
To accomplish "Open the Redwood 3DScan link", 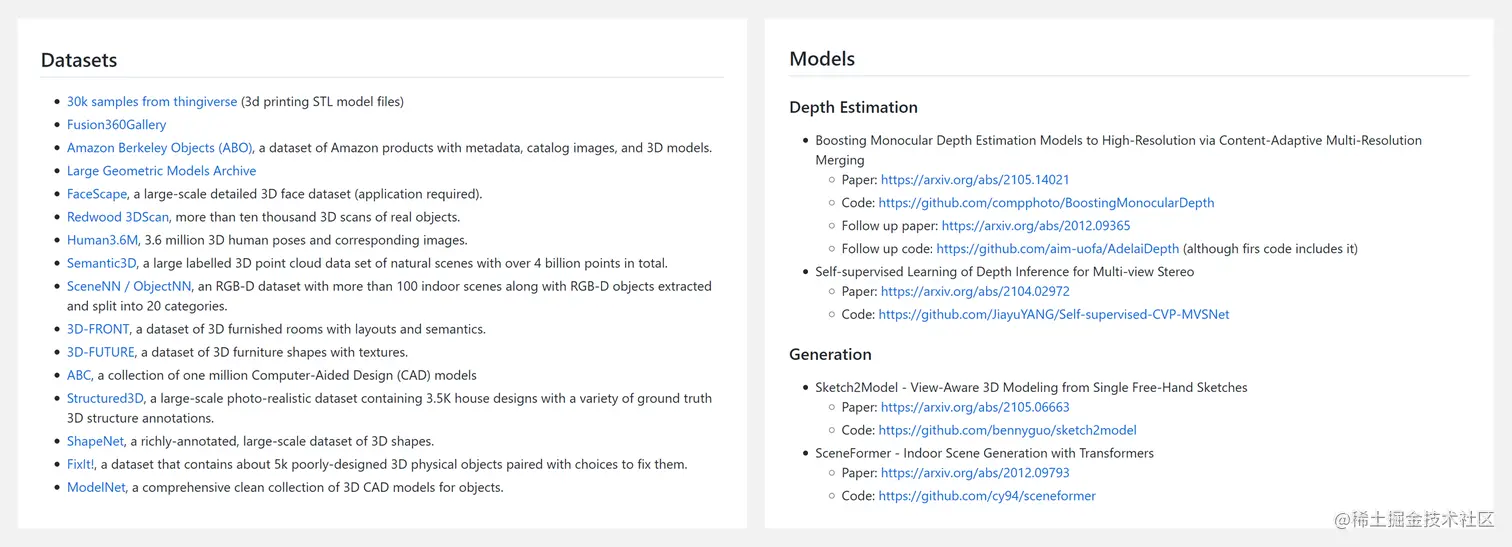I will click(119, 217).
